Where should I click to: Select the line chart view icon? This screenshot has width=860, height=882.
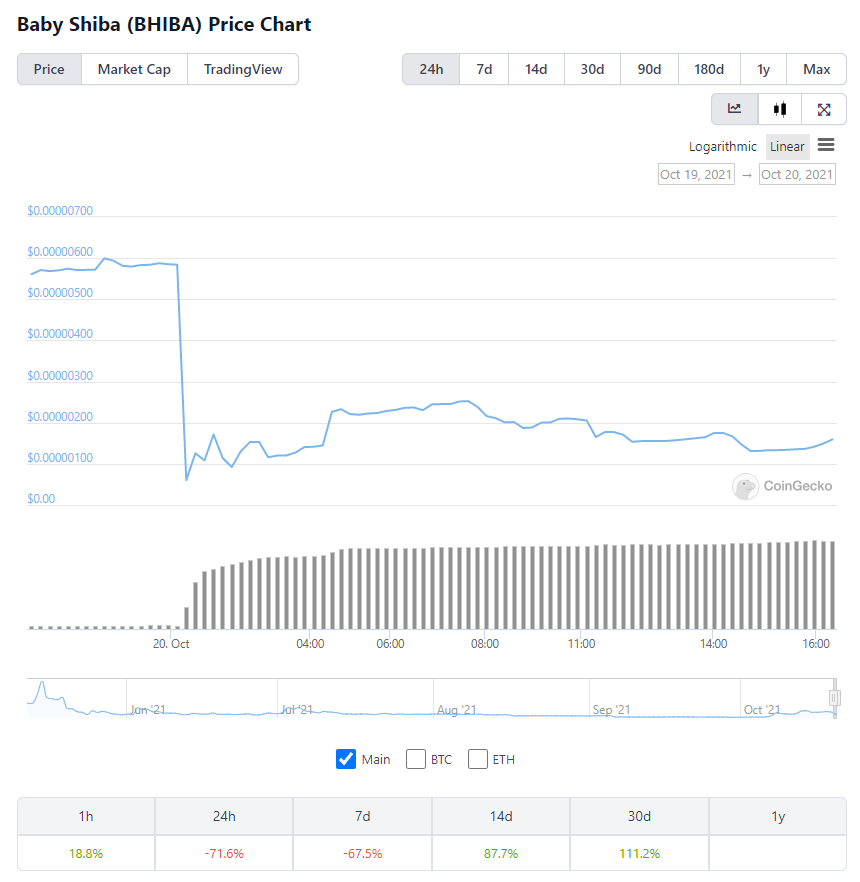tap(735, 109)
